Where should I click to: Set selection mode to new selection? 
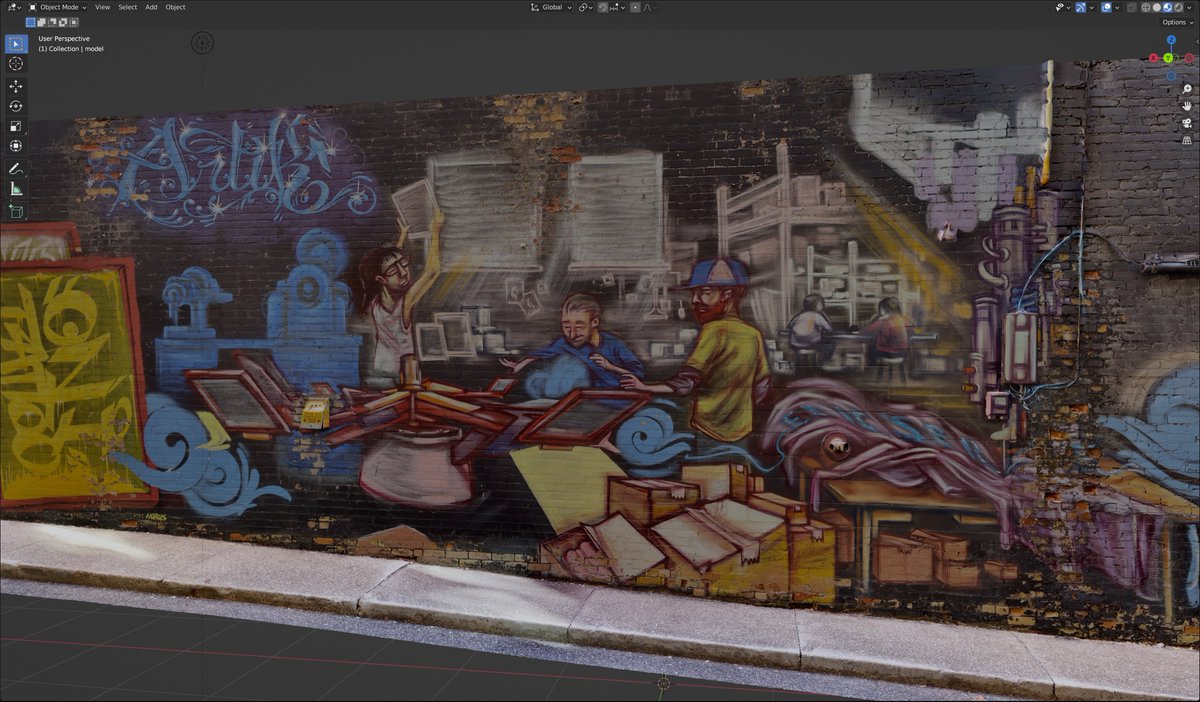30,22
